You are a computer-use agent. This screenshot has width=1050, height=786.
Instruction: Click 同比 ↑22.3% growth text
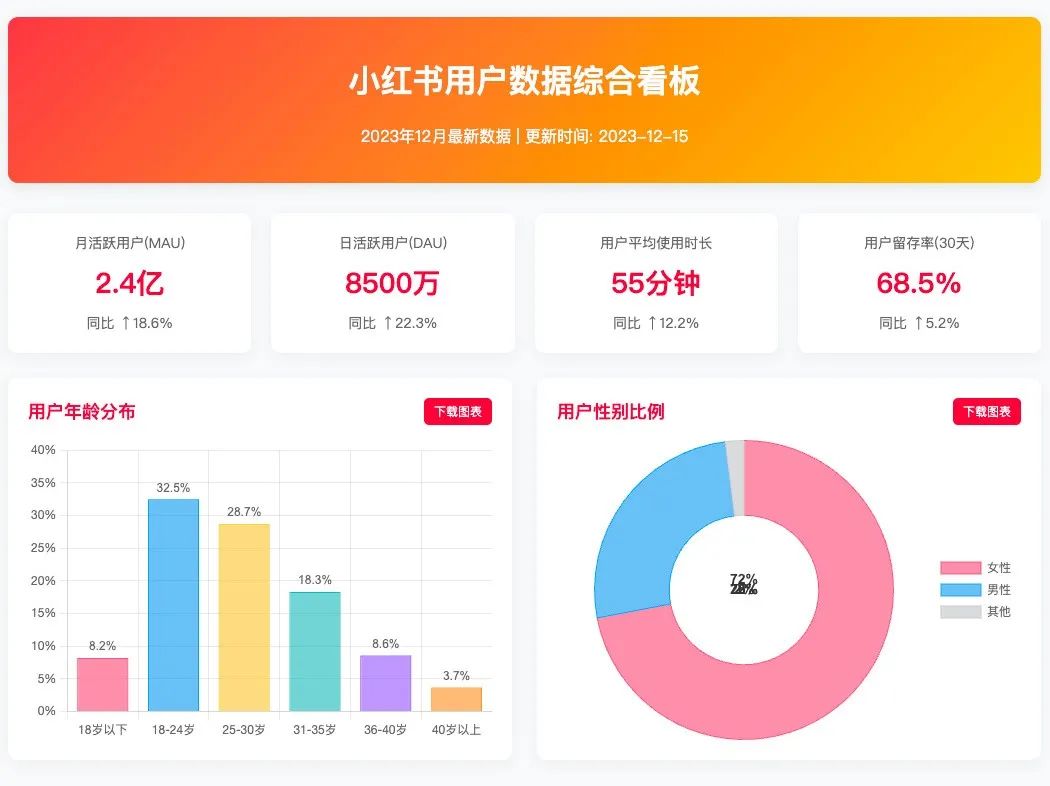[392, 323]
